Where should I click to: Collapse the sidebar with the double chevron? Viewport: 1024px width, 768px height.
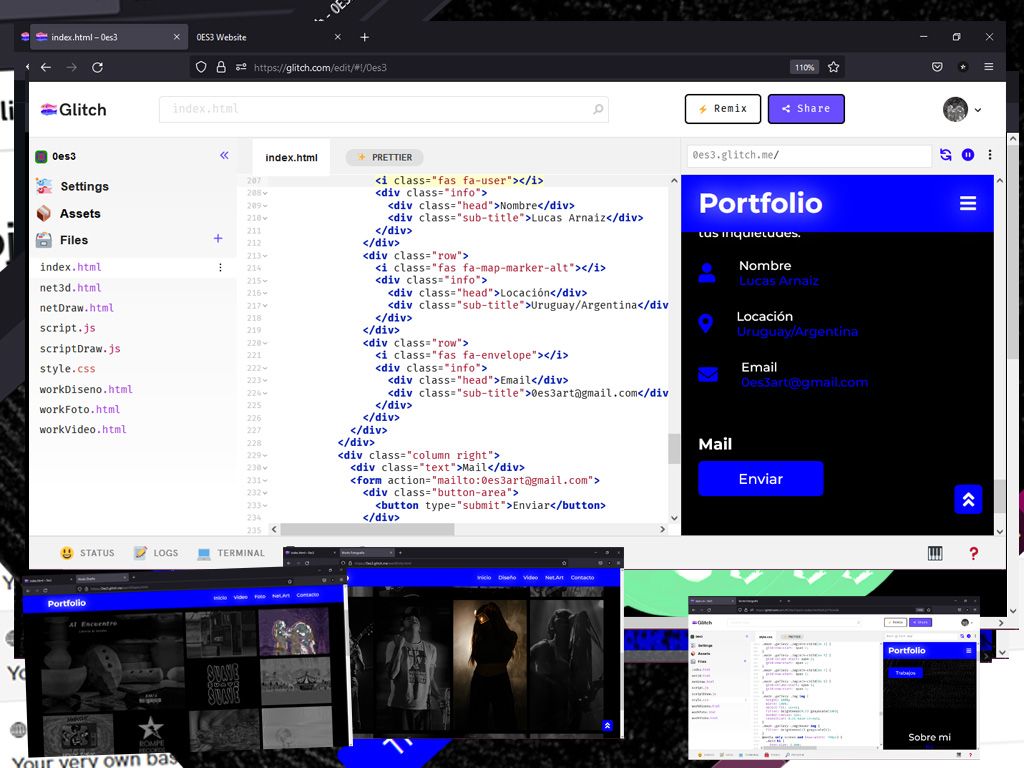click(x=224, y=155)
